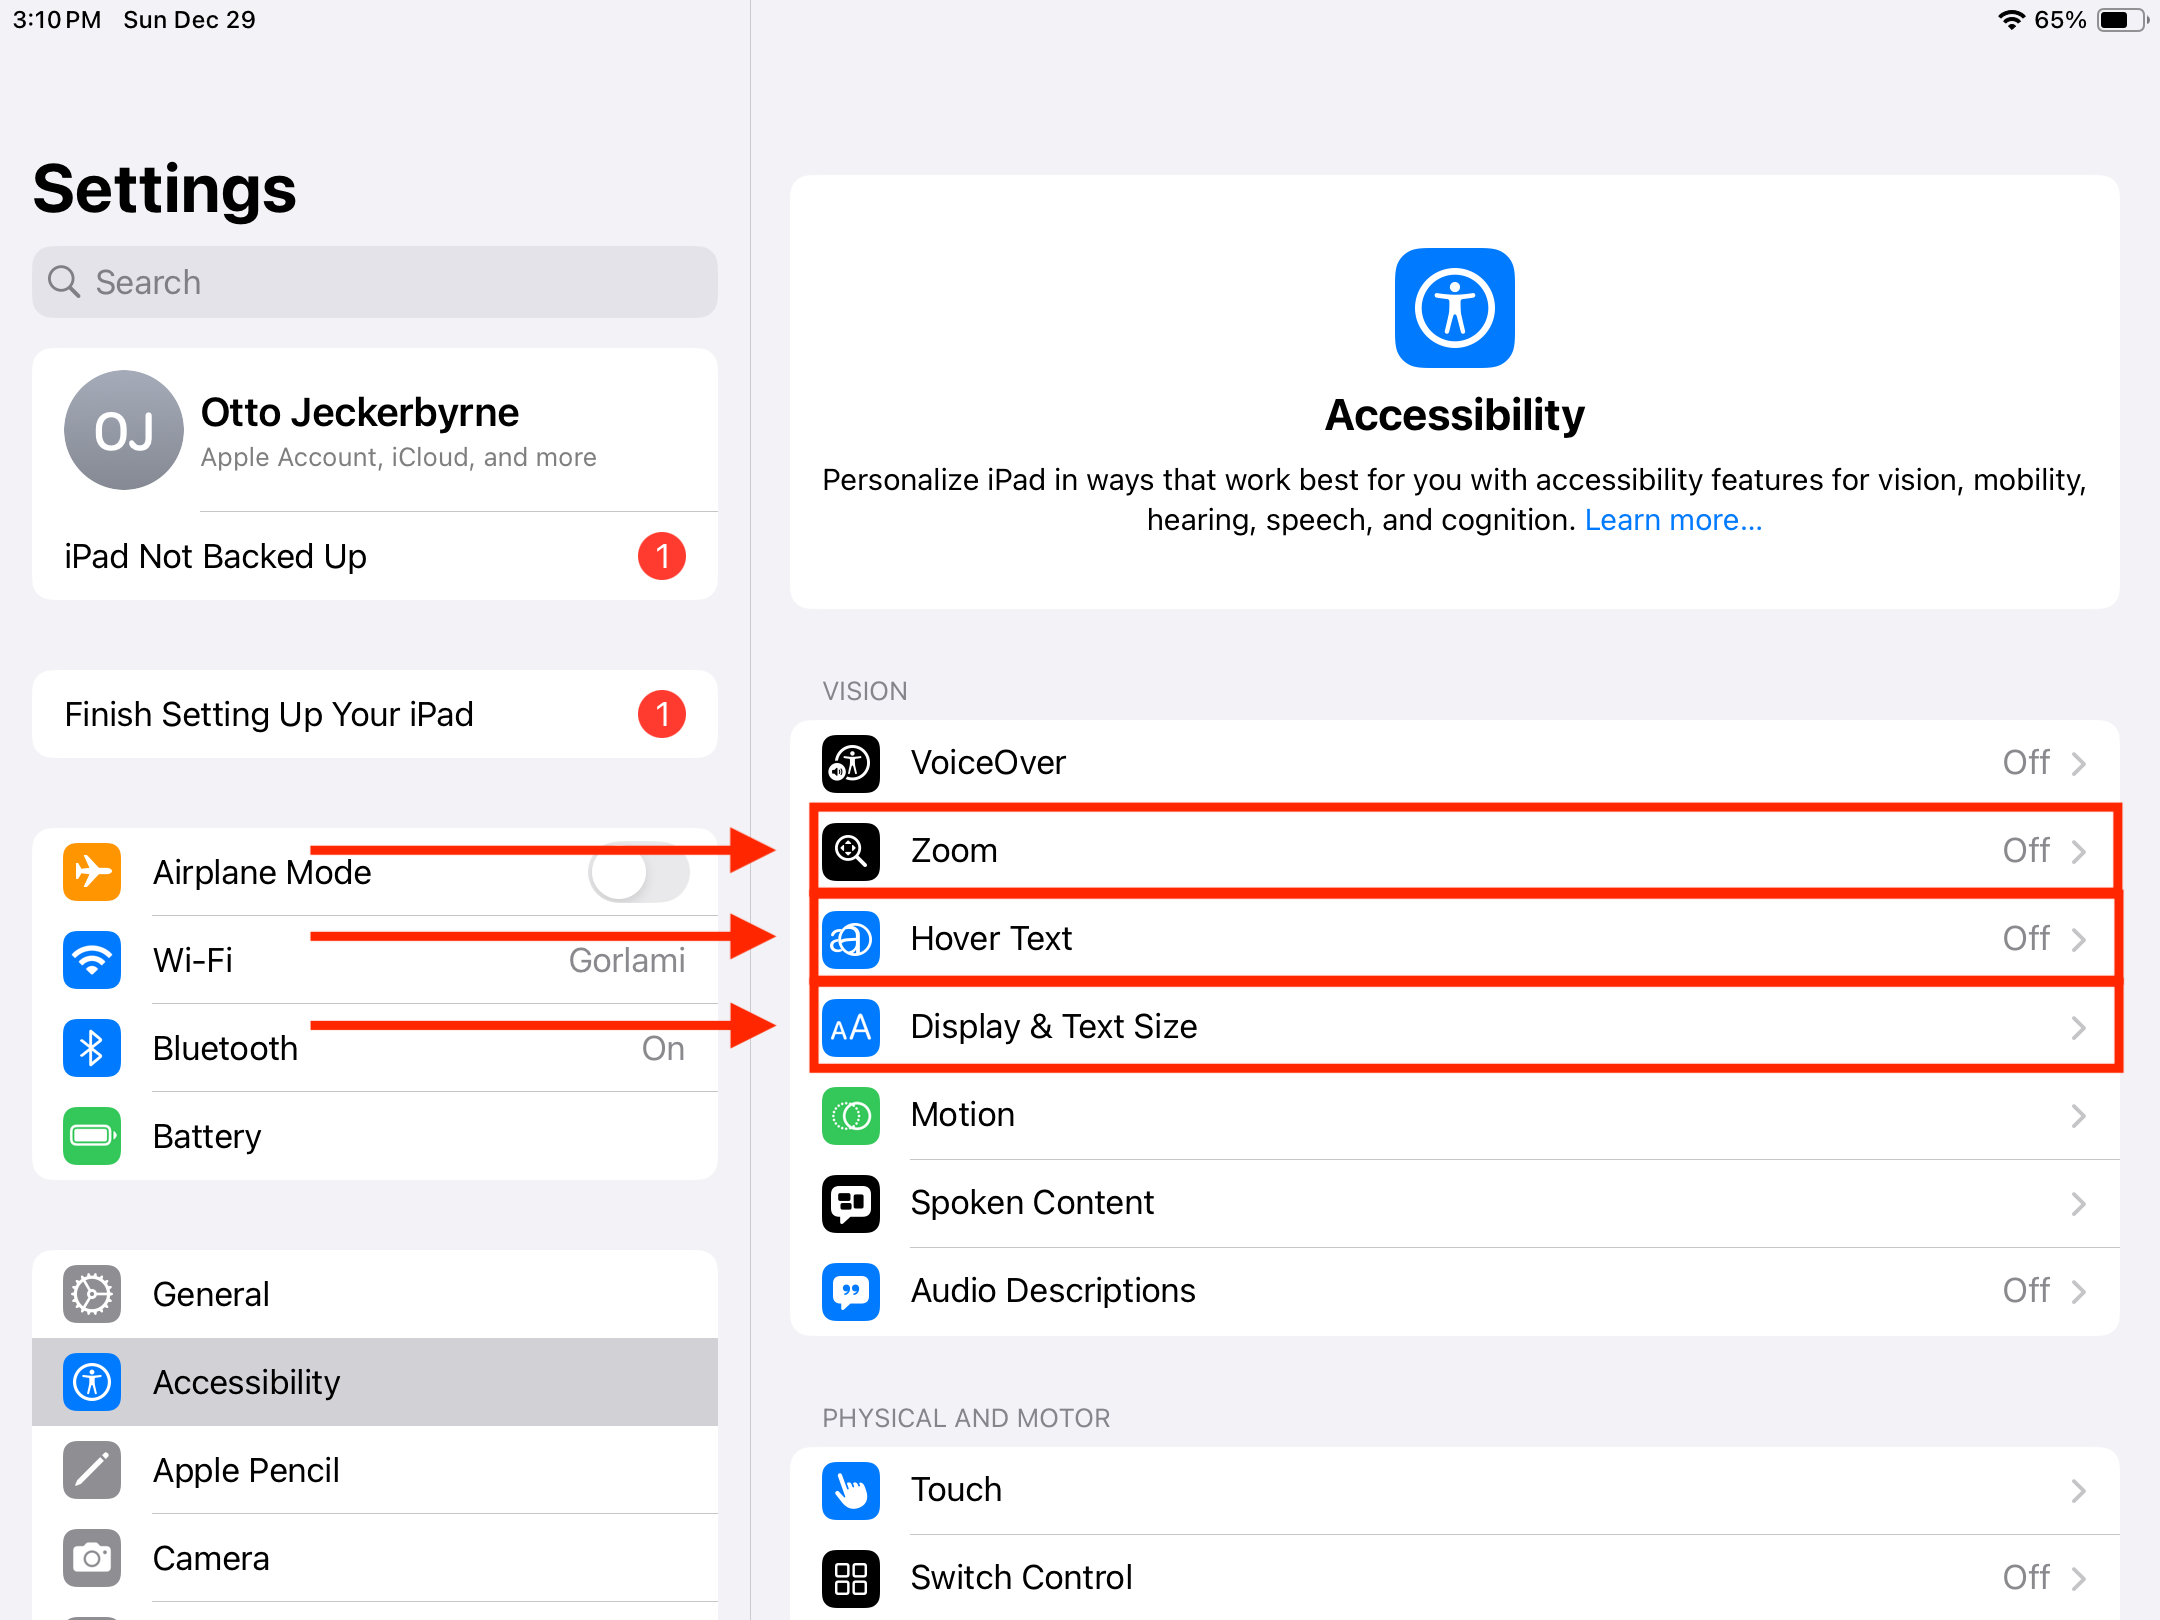Tap the Accessibility icon in sidebar
This screenshot has width=2160, height=1620.
(92, 1382)
